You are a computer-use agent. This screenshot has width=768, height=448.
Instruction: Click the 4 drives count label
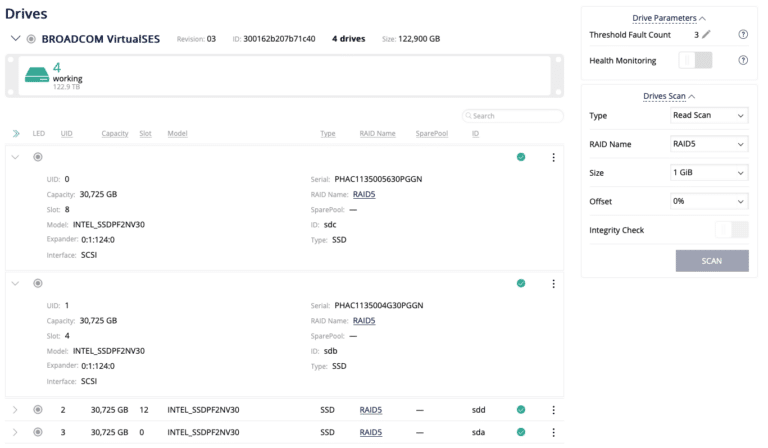pyautogui.click(x=349, y=39)
